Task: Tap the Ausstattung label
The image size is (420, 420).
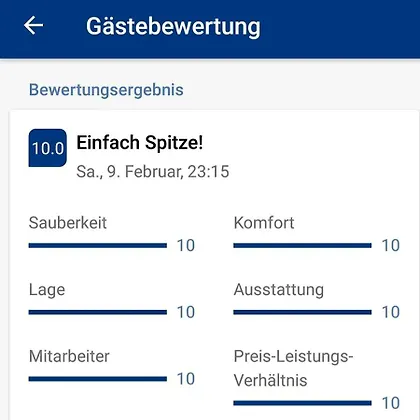Action: (279, 290)
